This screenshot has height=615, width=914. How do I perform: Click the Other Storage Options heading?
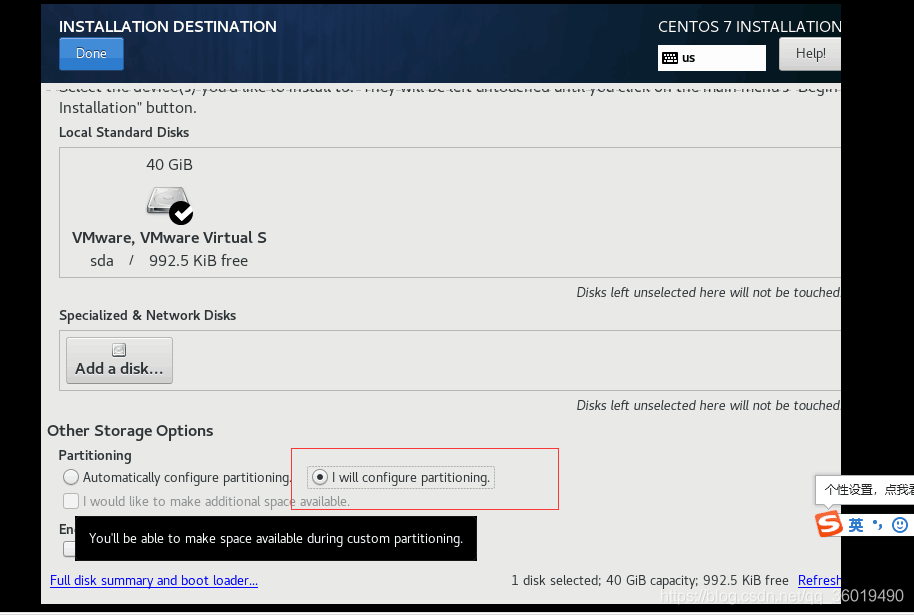click(x=130, y=431)
